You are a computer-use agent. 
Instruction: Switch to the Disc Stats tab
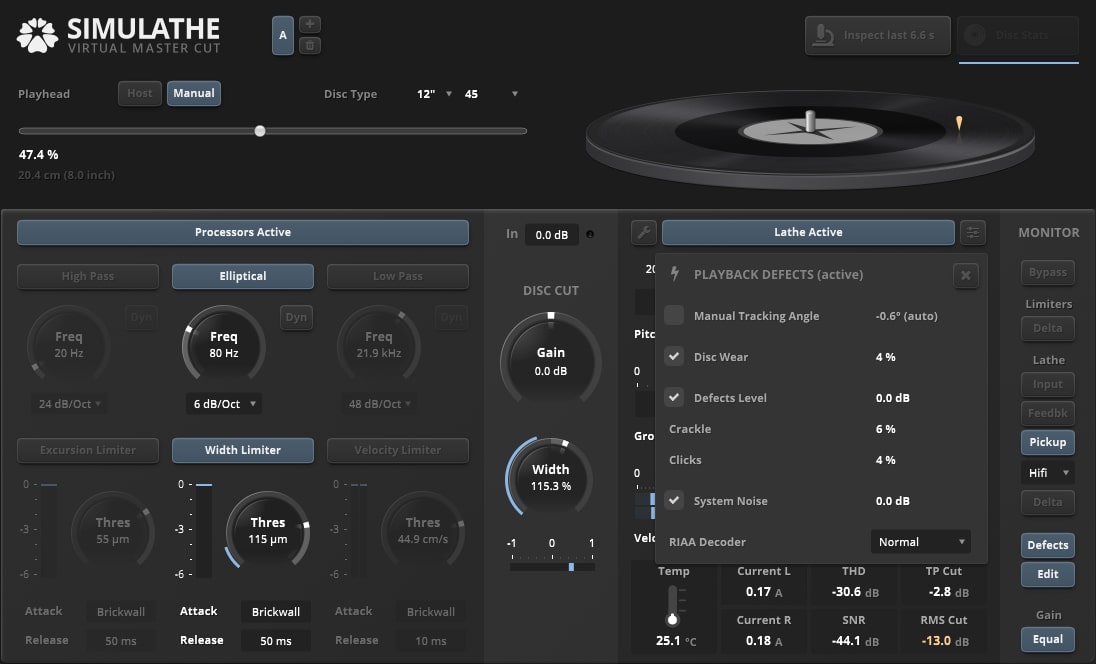coord(1018,35)
